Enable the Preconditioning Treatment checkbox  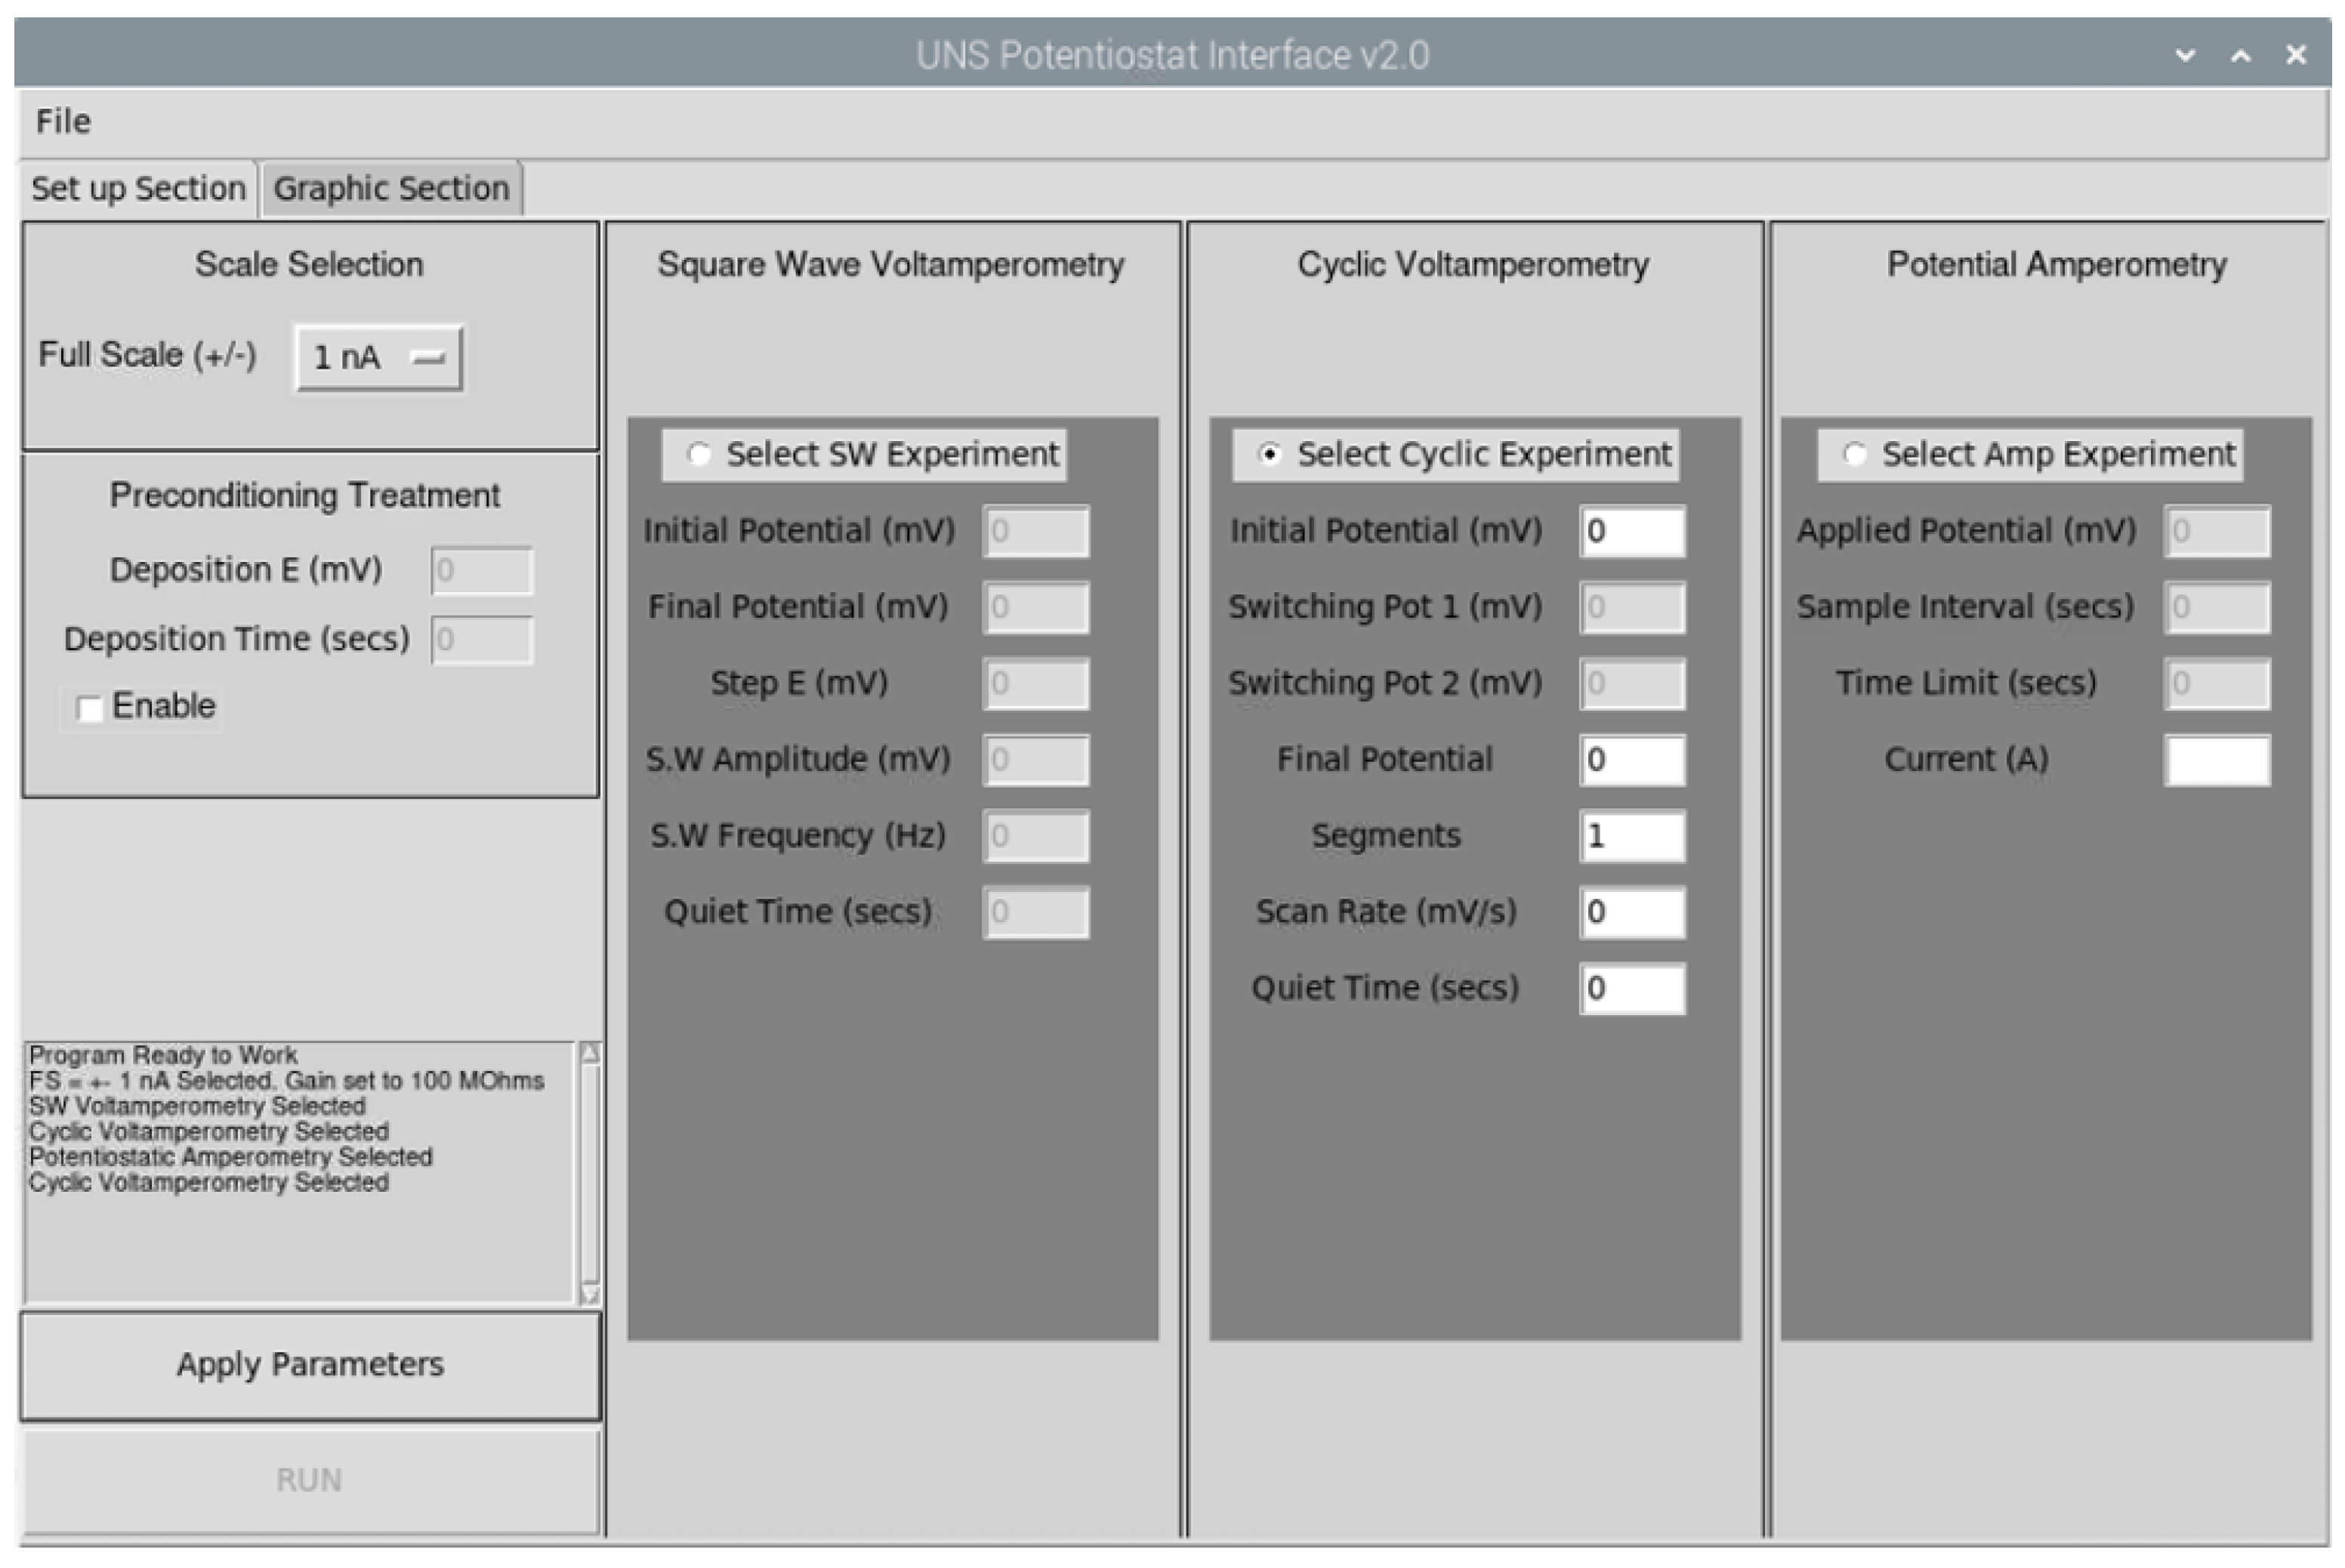point(90,708)
